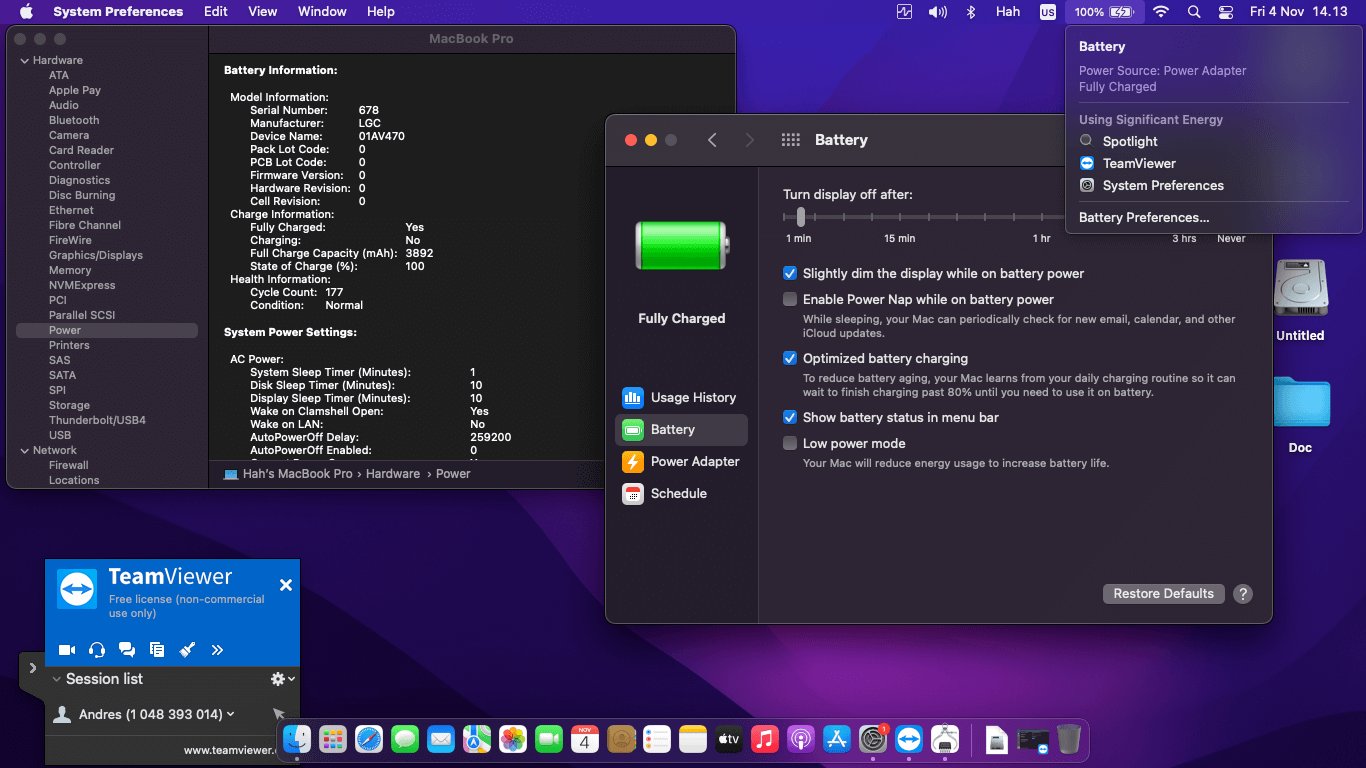This screenshot has height=768, width=1366.
Task: Expand the Andres session dropdown arrow
Action: [231, 714]
